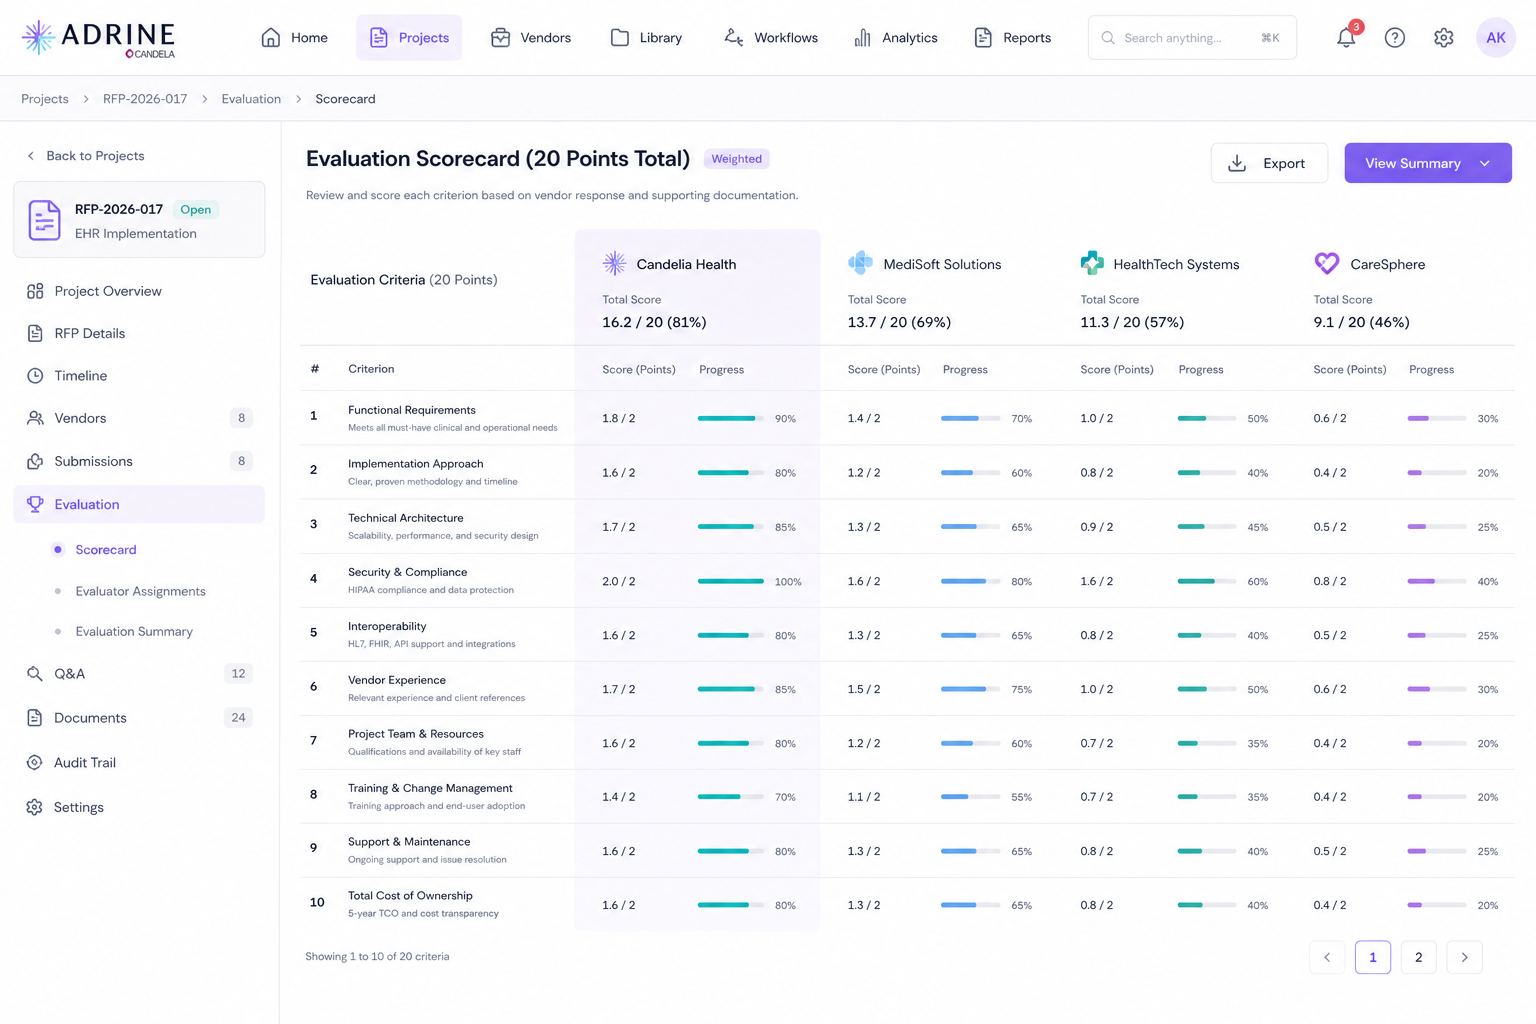Open the help question mark icon

point(1395,38)
